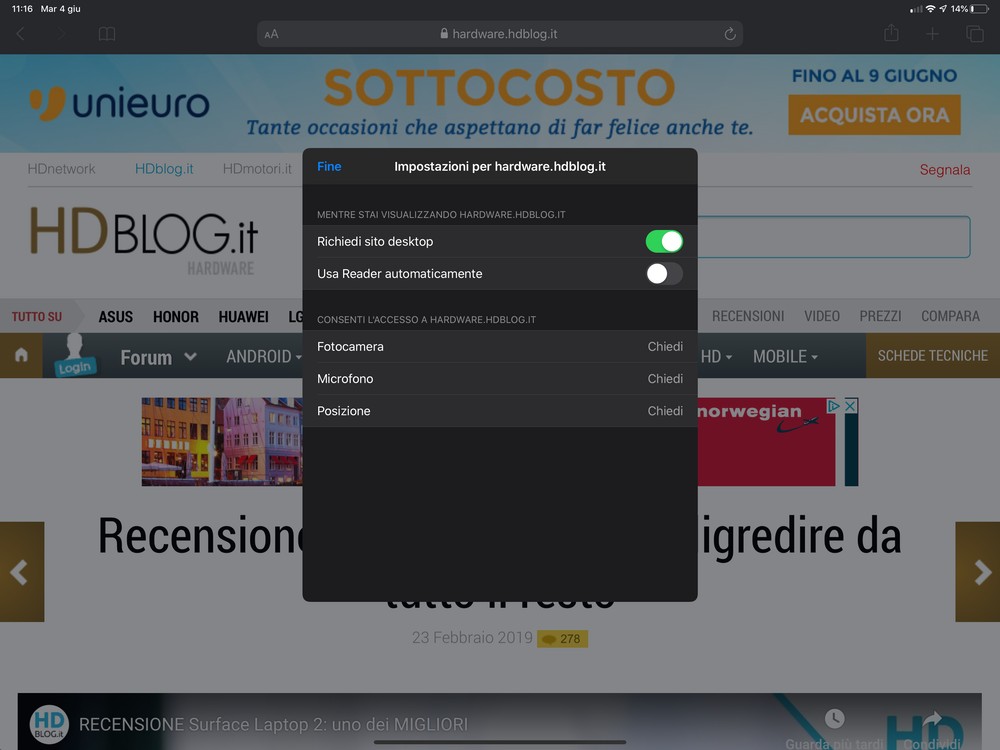Expand the Forum dropdown menu

[159, 357]
